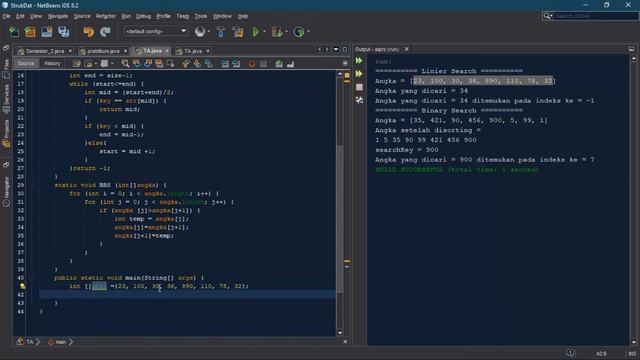Undo the last edit
The image size is (640, 360).
tap(88, 32)
